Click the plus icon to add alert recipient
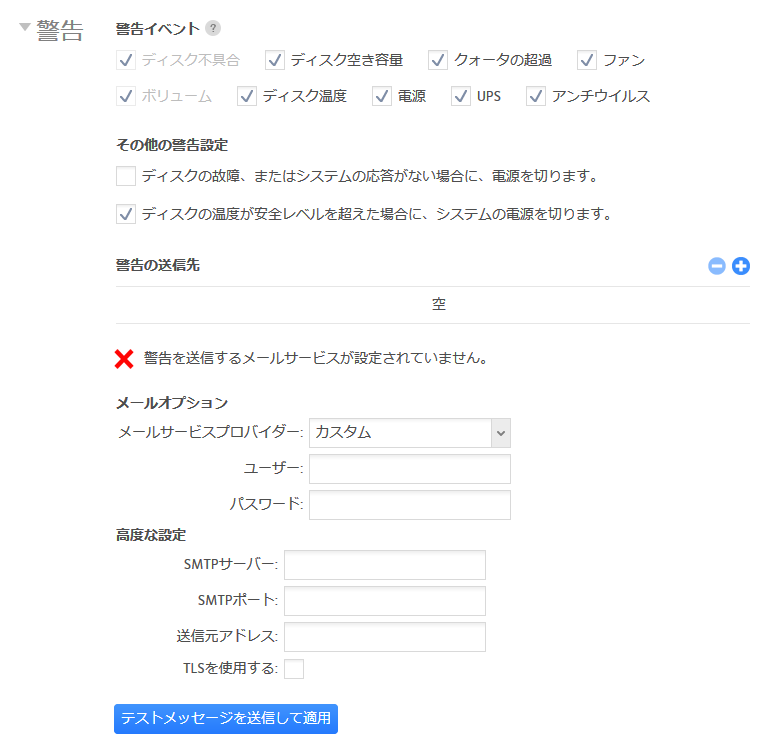 point(741,266)
